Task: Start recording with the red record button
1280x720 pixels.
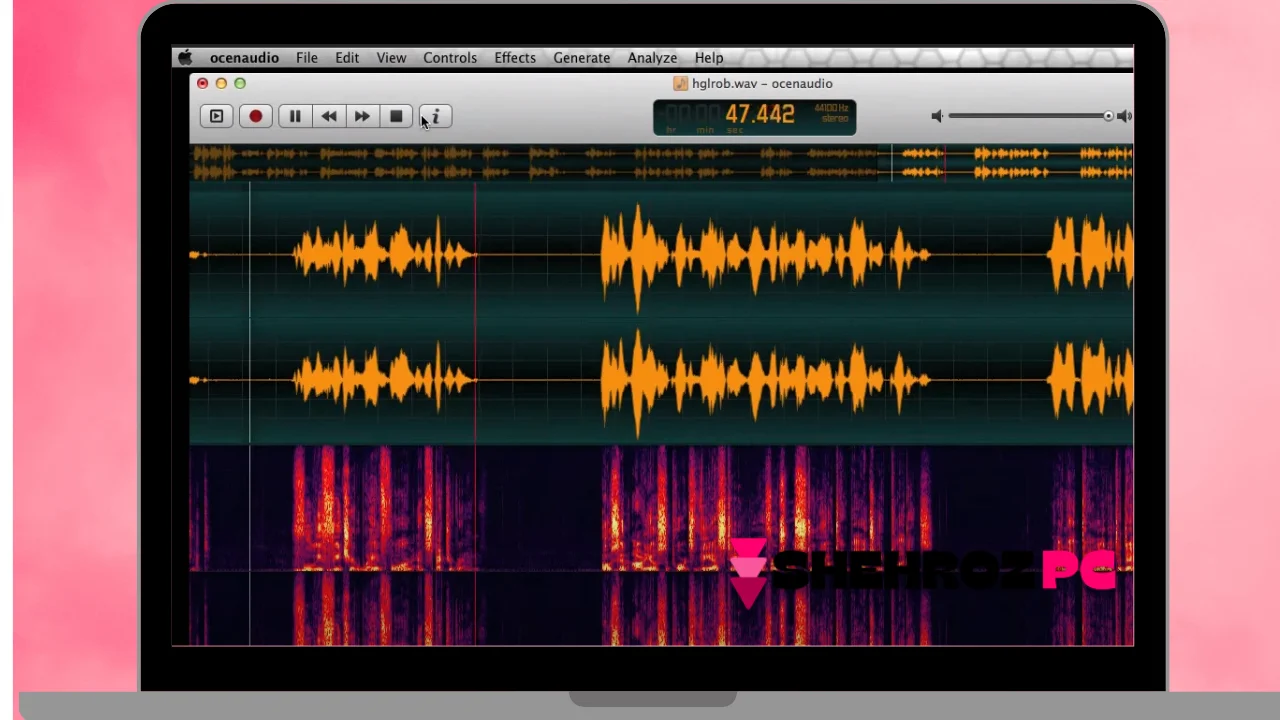Action: (x=256, y=117)
